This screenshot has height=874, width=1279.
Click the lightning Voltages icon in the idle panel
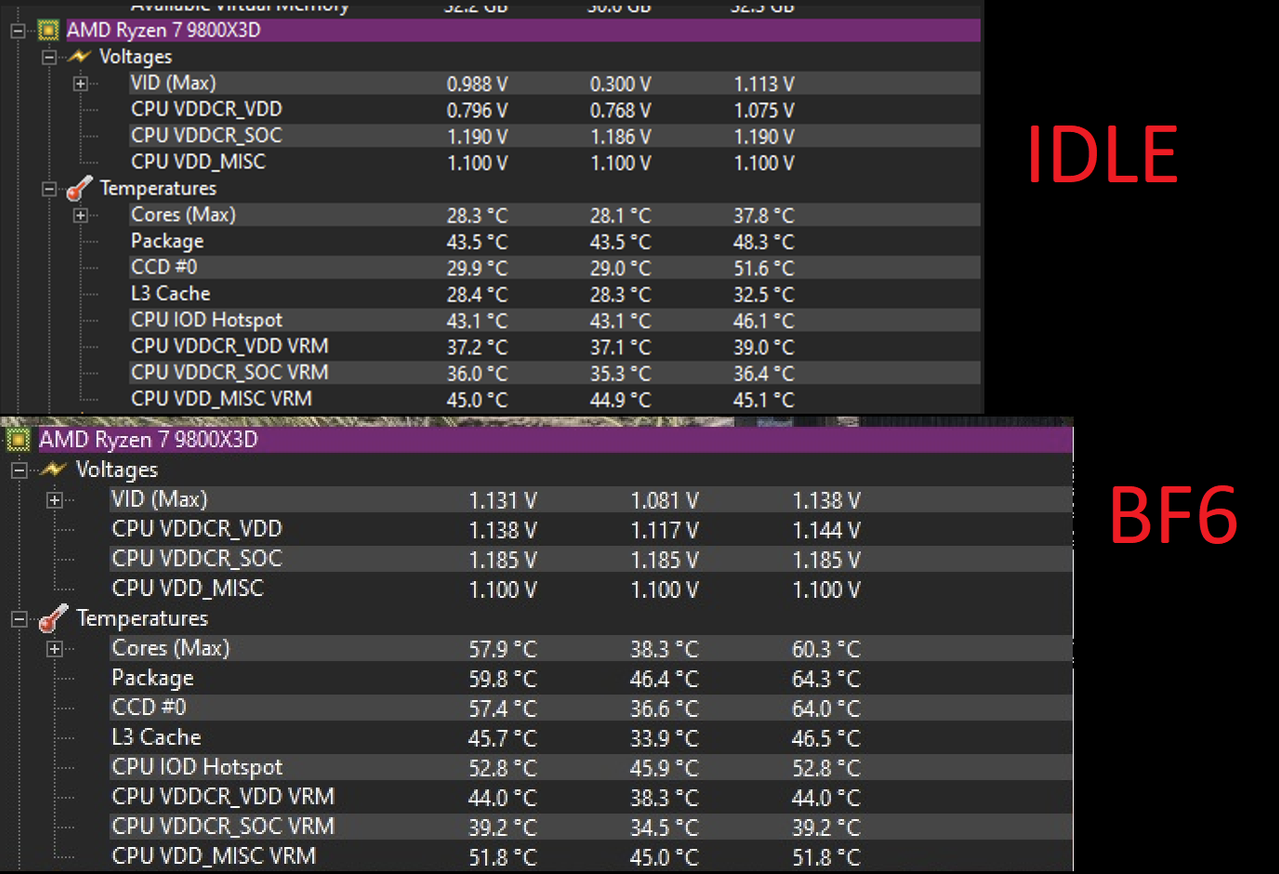pyautogui.click(x=79, y=57)
